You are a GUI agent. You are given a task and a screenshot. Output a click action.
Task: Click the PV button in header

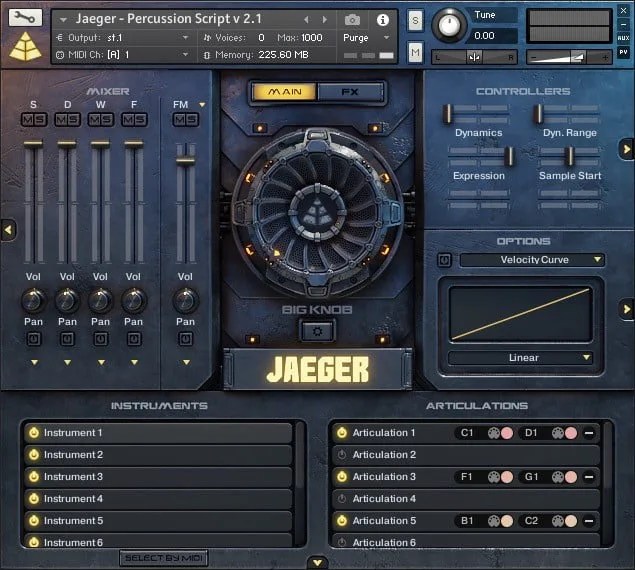coord(624,52)
